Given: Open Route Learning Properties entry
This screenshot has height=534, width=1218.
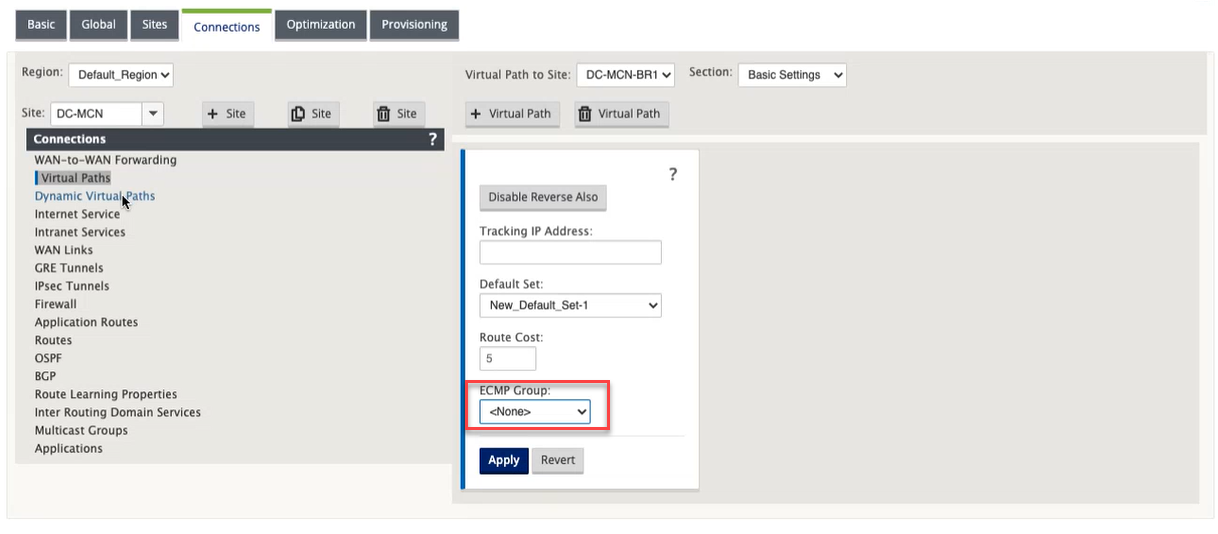Looking at the screenshot, I should (106, 394).
